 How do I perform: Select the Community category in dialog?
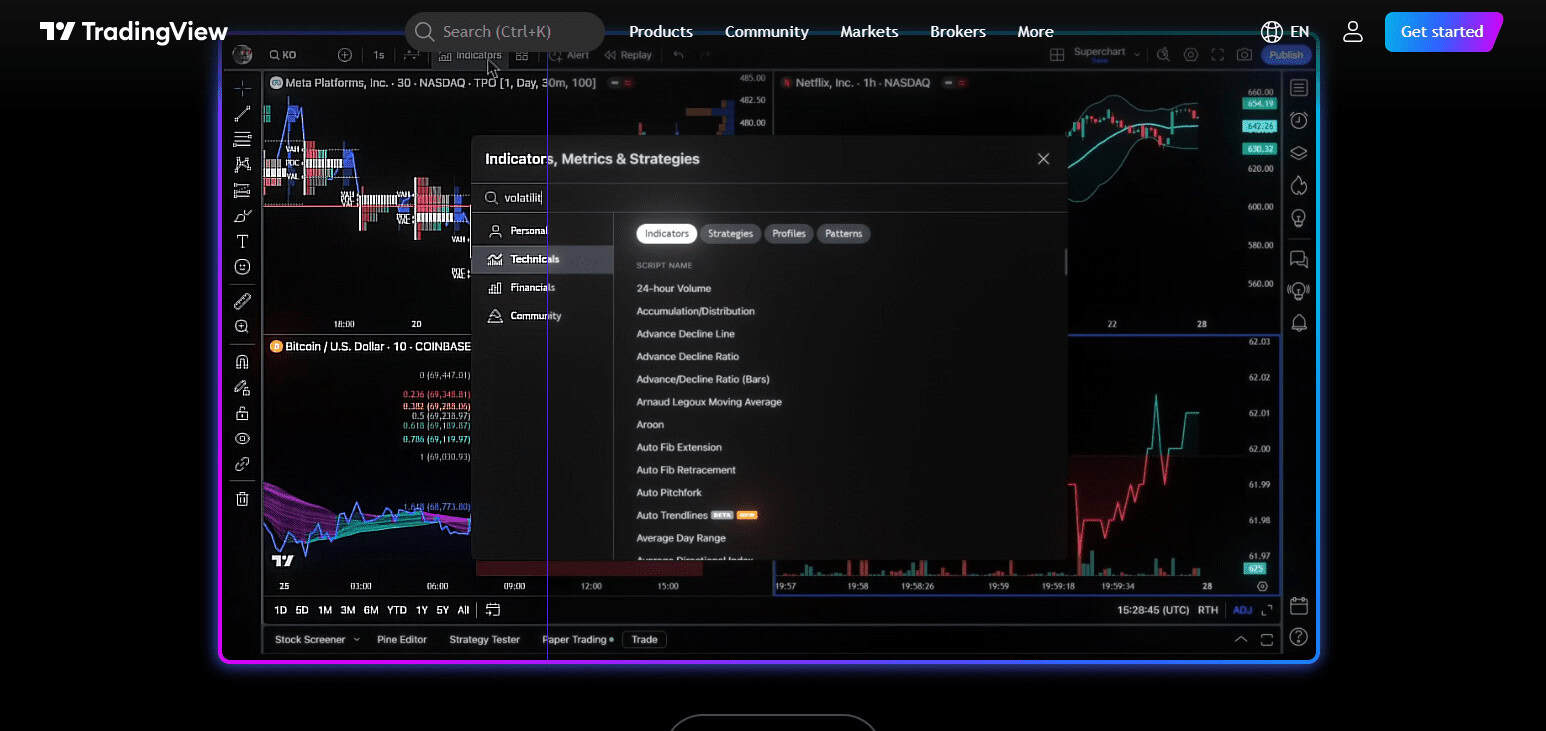pyautogui.click(x=542, y=316)
